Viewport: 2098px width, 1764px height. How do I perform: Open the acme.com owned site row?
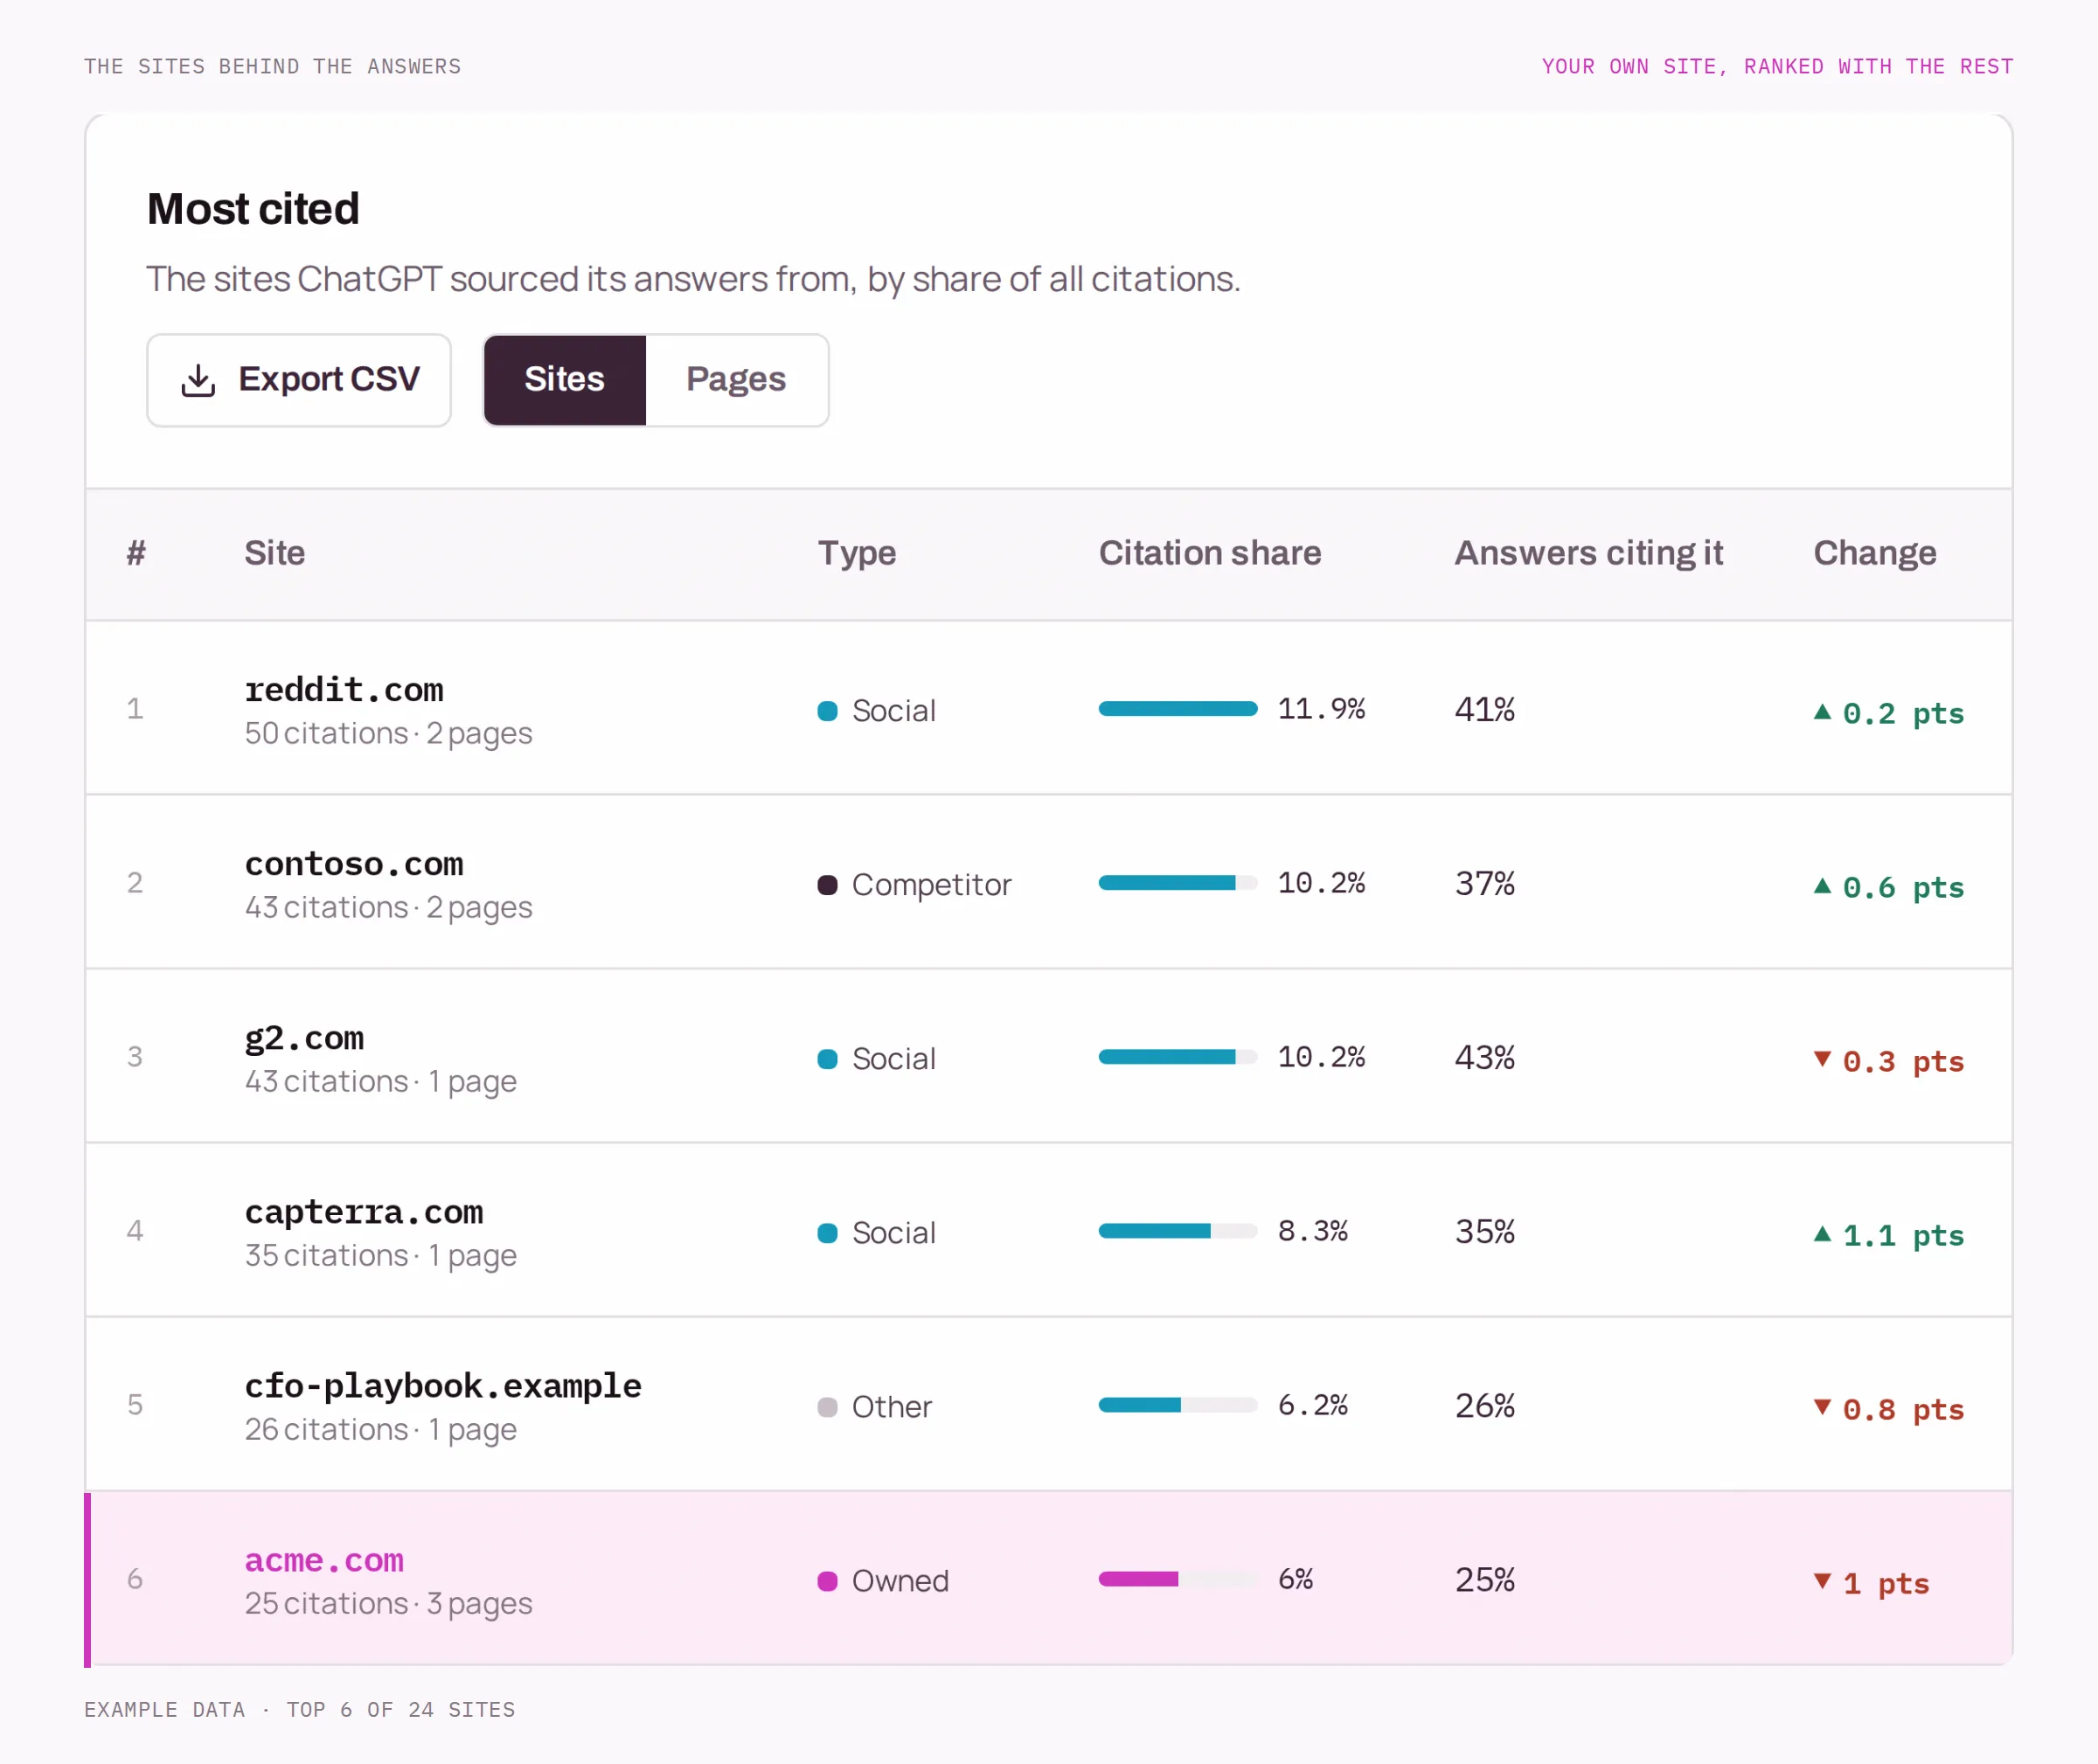point(1049,1579)
